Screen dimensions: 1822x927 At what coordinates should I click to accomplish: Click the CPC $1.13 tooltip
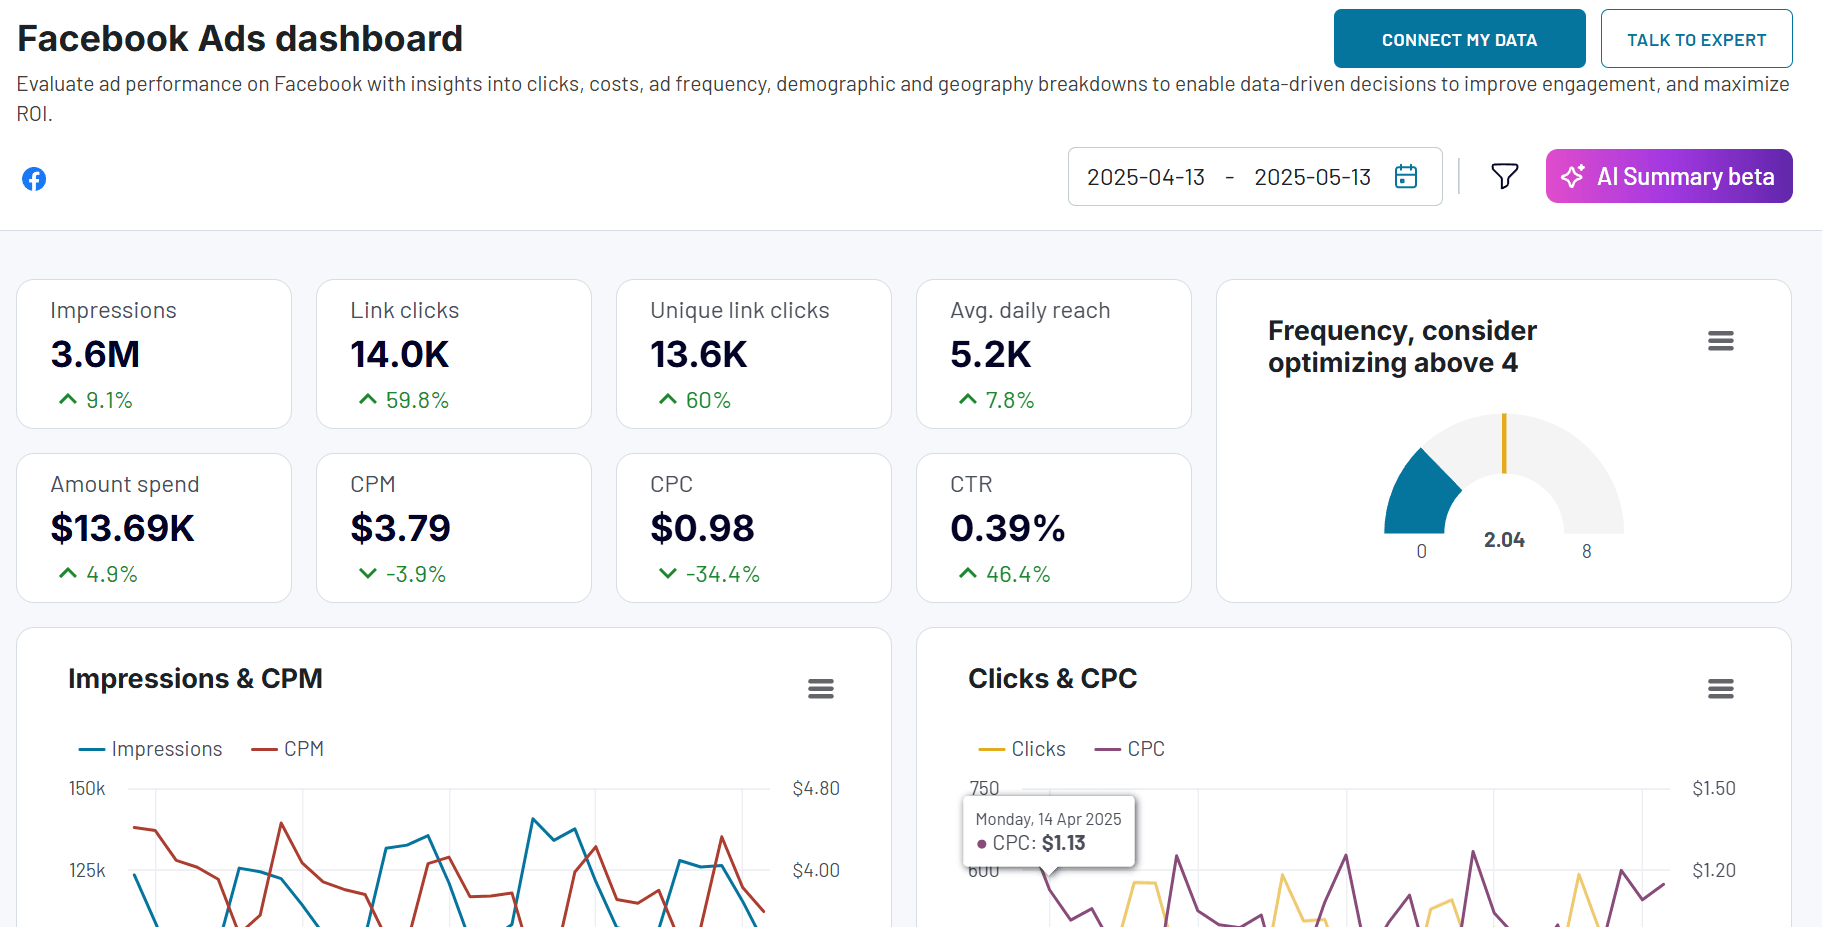[1049, 831]
